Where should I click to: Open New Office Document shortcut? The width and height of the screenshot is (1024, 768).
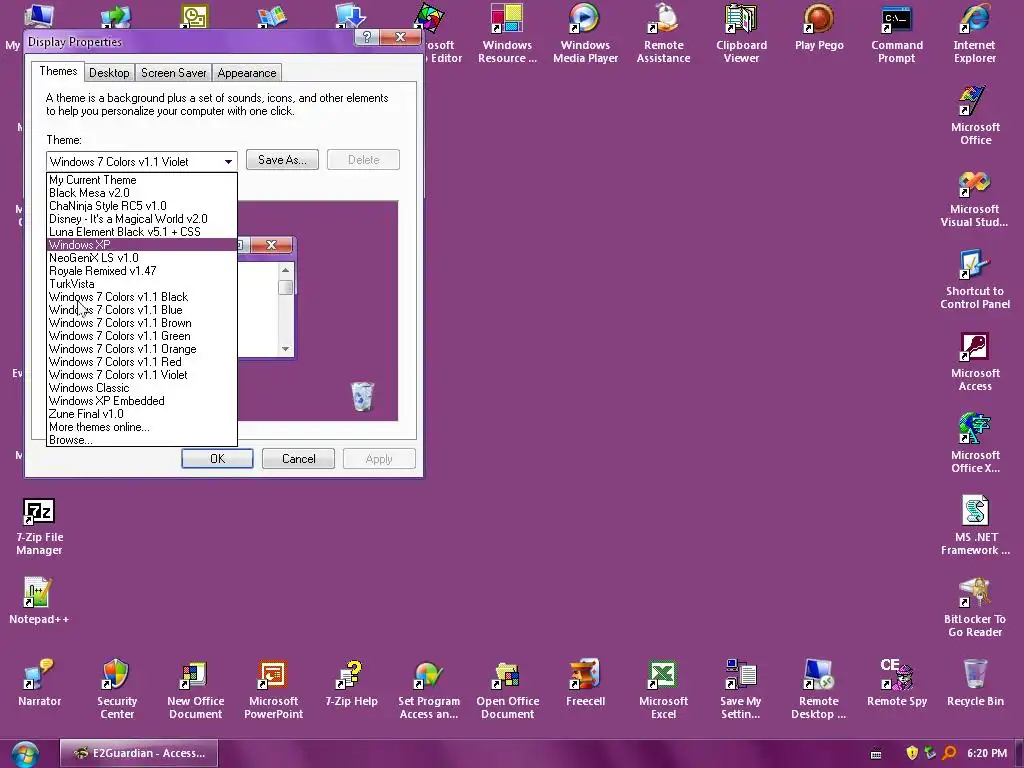(195, 690)
